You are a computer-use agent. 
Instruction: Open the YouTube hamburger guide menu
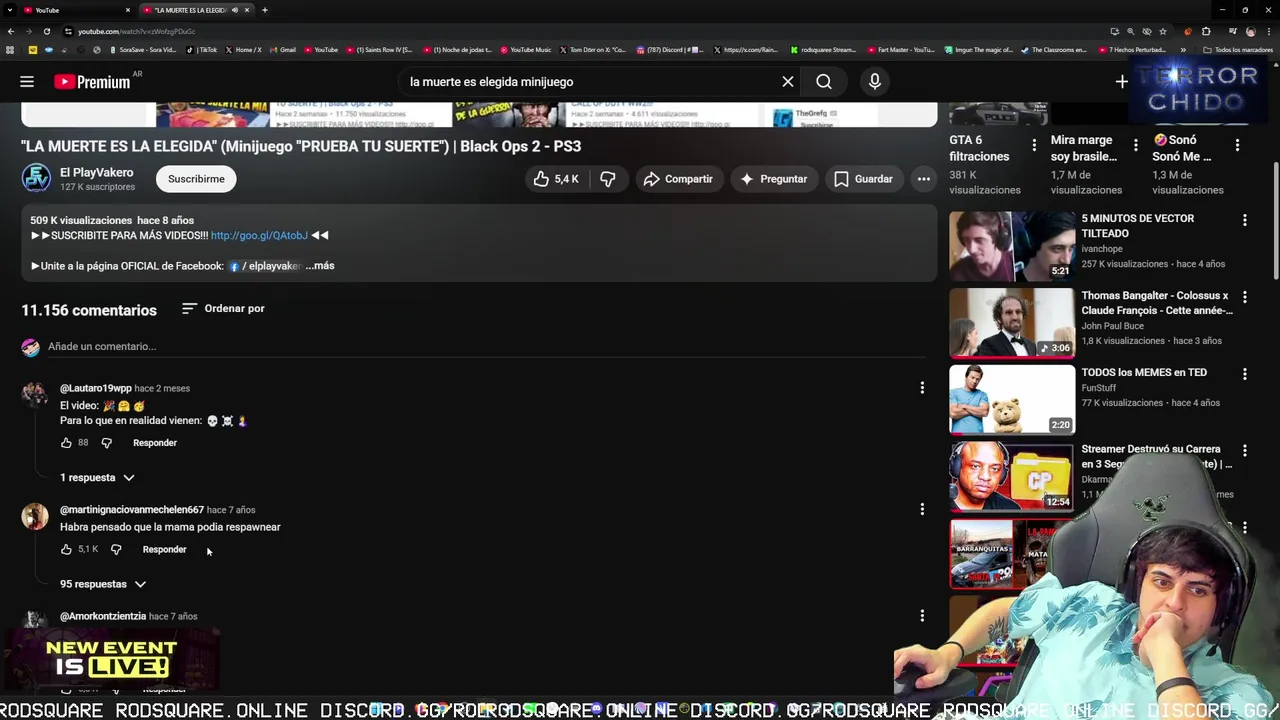click(27, 82)
